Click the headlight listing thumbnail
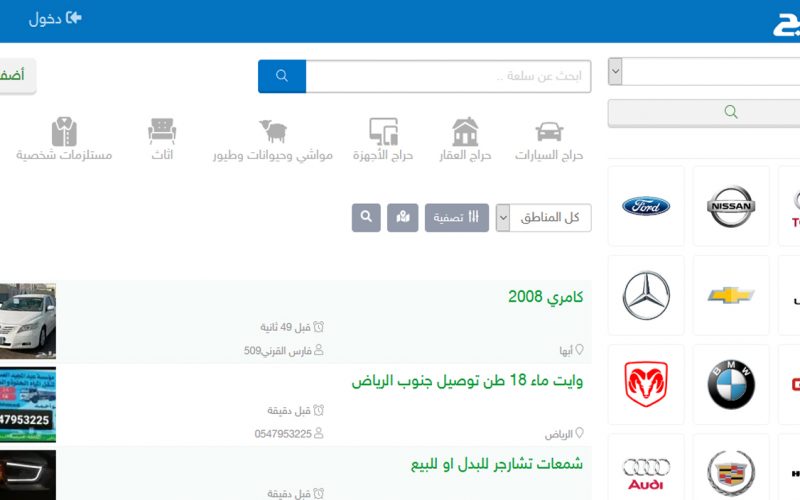 click(28, 475)
